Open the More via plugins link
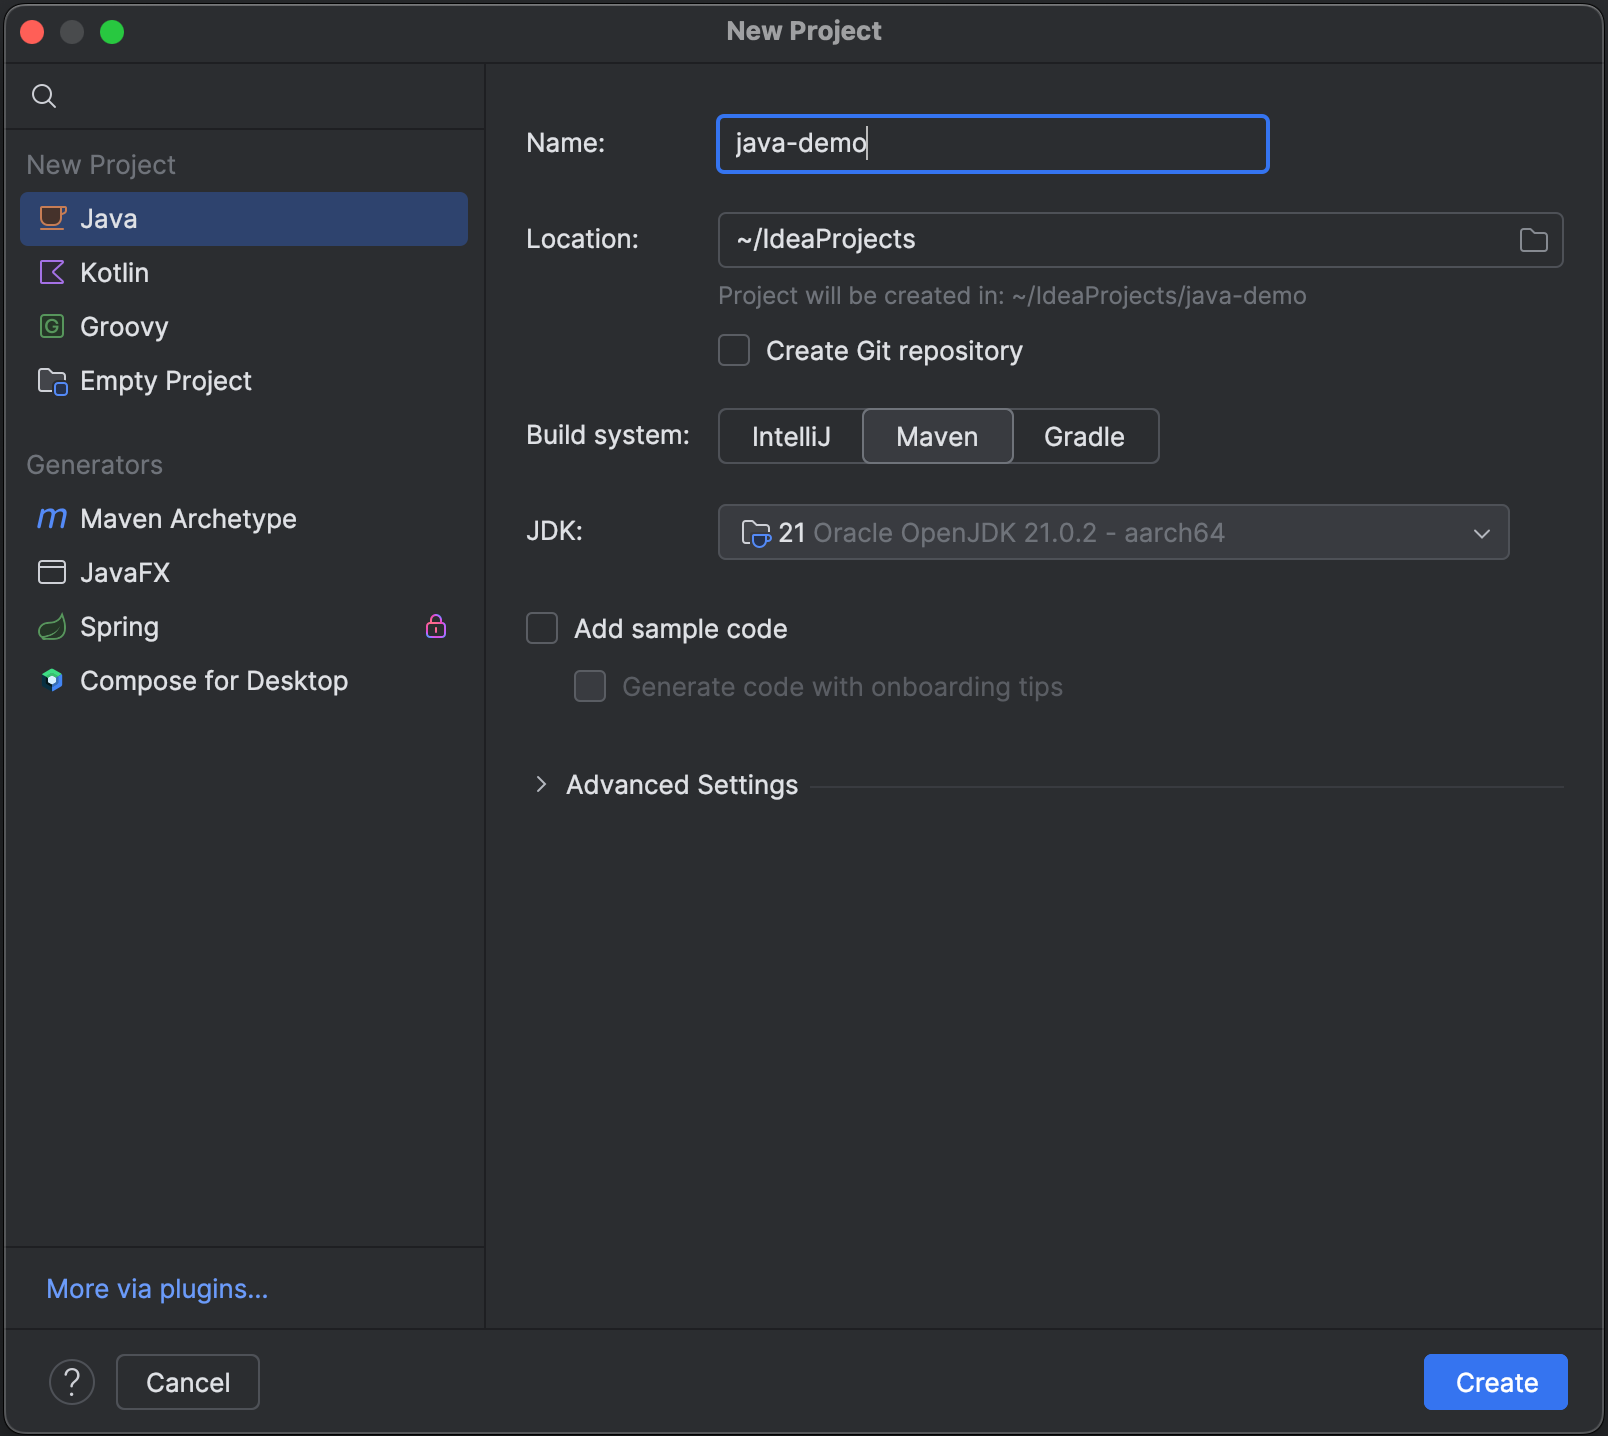The width and height of the screenshot is (1608, 1436). 157,1289
